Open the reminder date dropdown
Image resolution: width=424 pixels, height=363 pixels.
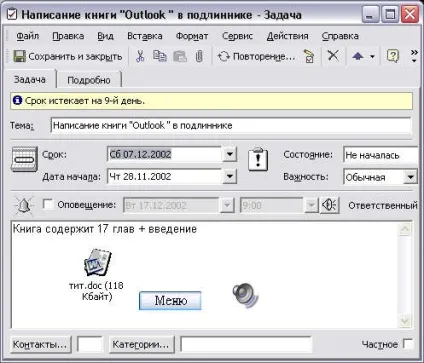tap(227, 205)
